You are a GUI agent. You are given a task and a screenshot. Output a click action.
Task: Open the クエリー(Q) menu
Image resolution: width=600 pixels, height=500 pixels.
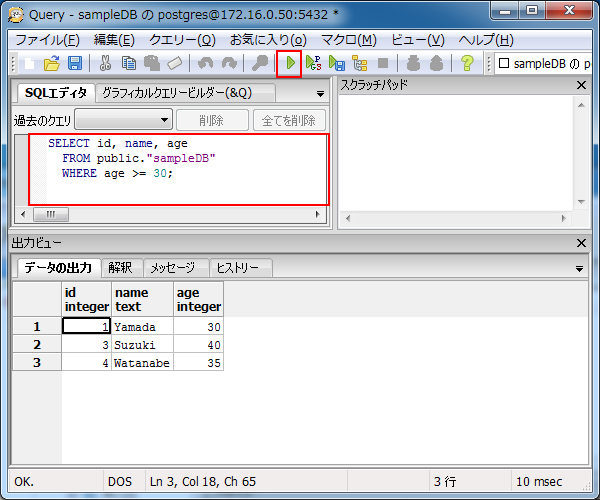point(181,40)
